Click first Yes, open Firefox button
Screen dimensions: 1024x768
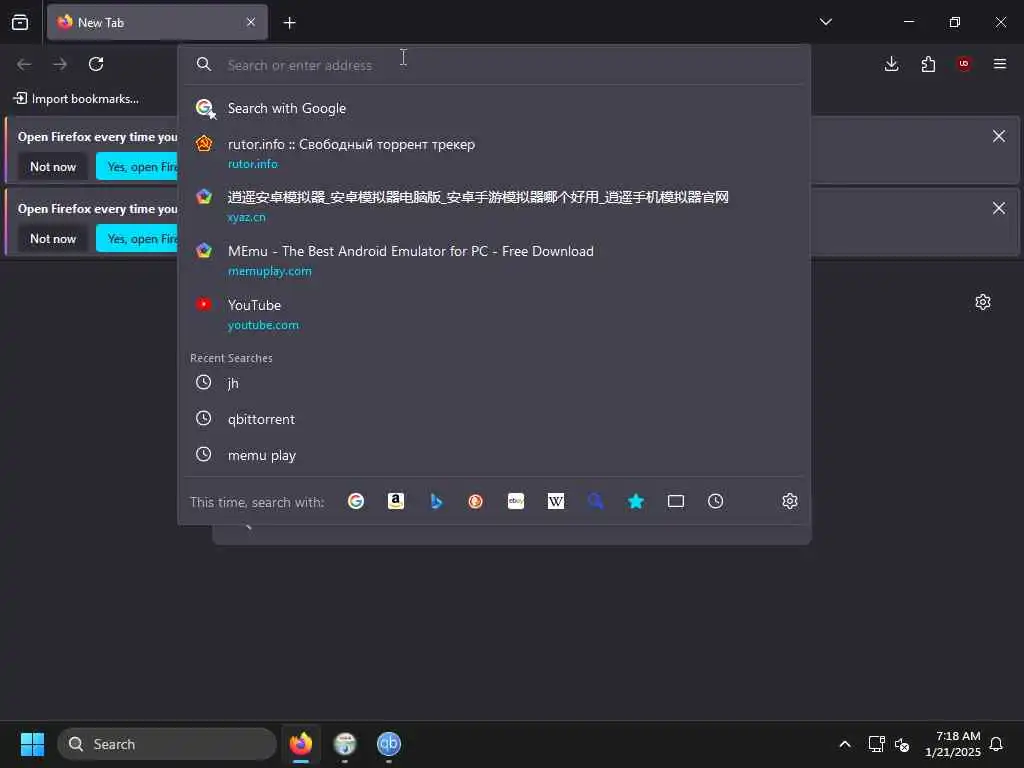(x=137, y=167)
